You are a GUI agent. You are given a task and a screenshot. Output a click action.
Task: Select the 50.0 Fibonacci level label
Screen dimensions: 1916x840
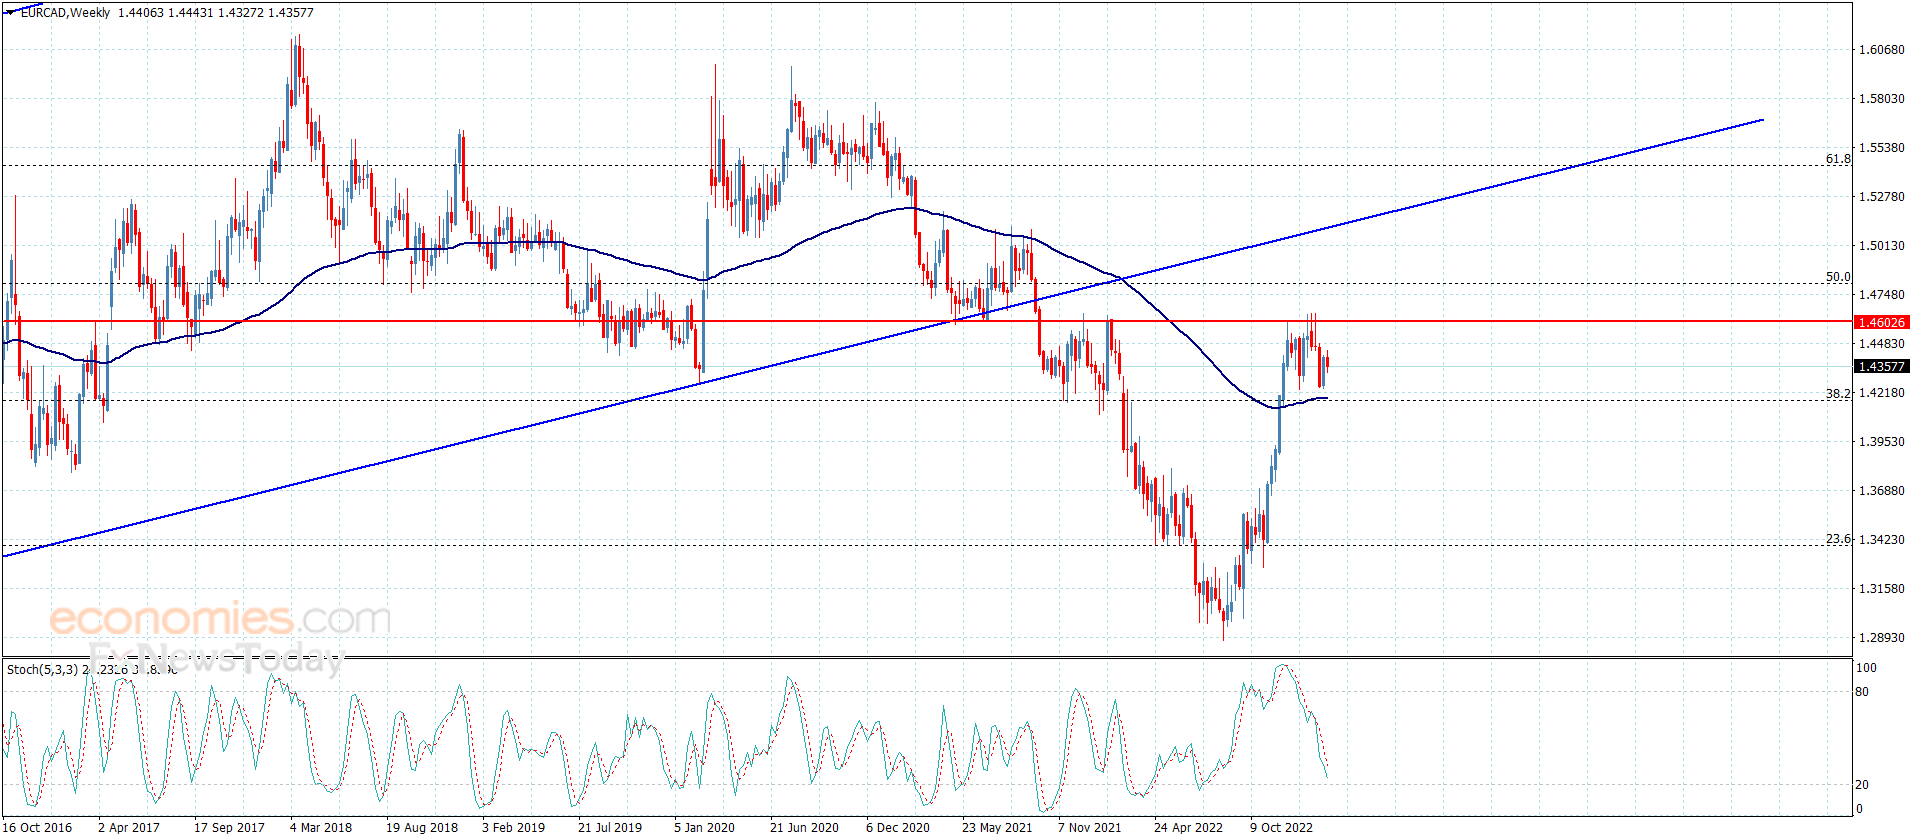[x=1838, y=277]
